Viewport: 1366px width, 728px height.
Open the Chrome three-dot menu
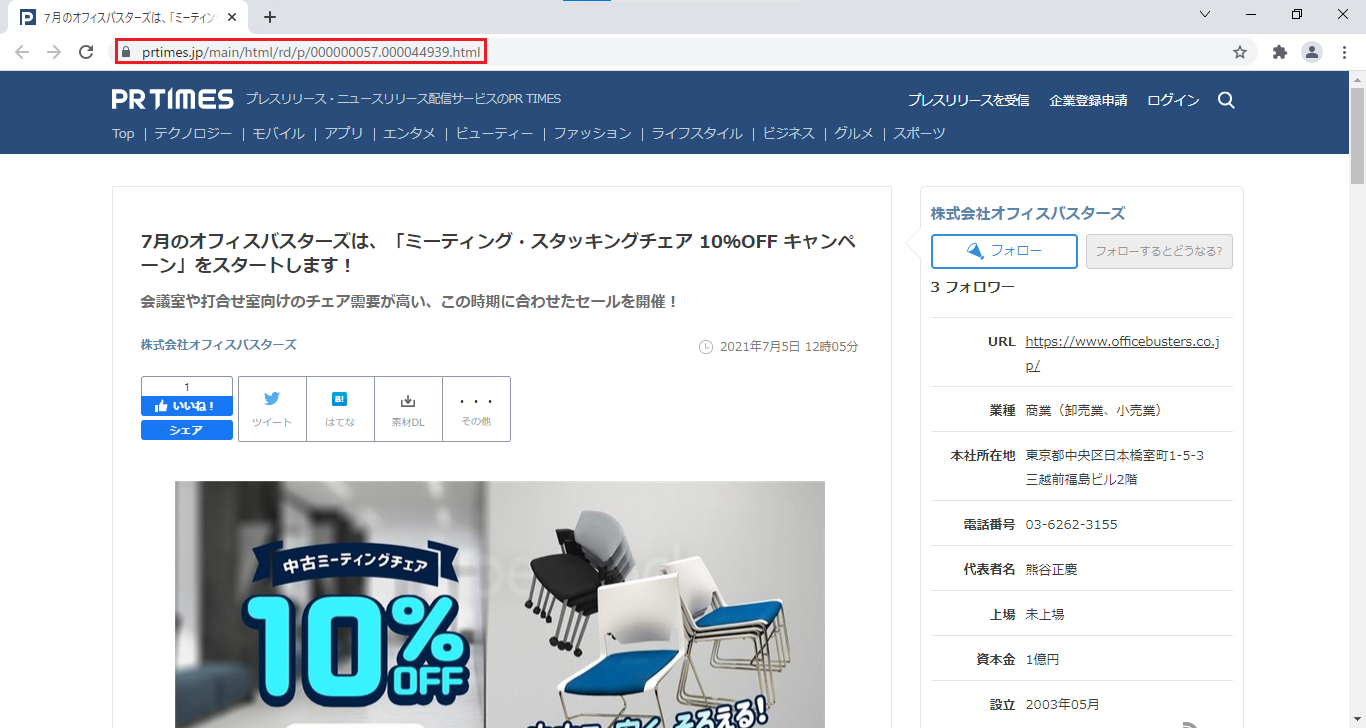(1344, 52)
